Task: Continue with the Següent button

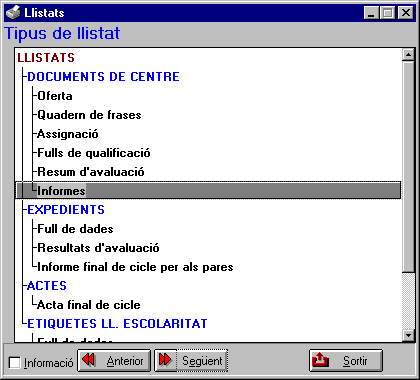Action: click(191, 360)
